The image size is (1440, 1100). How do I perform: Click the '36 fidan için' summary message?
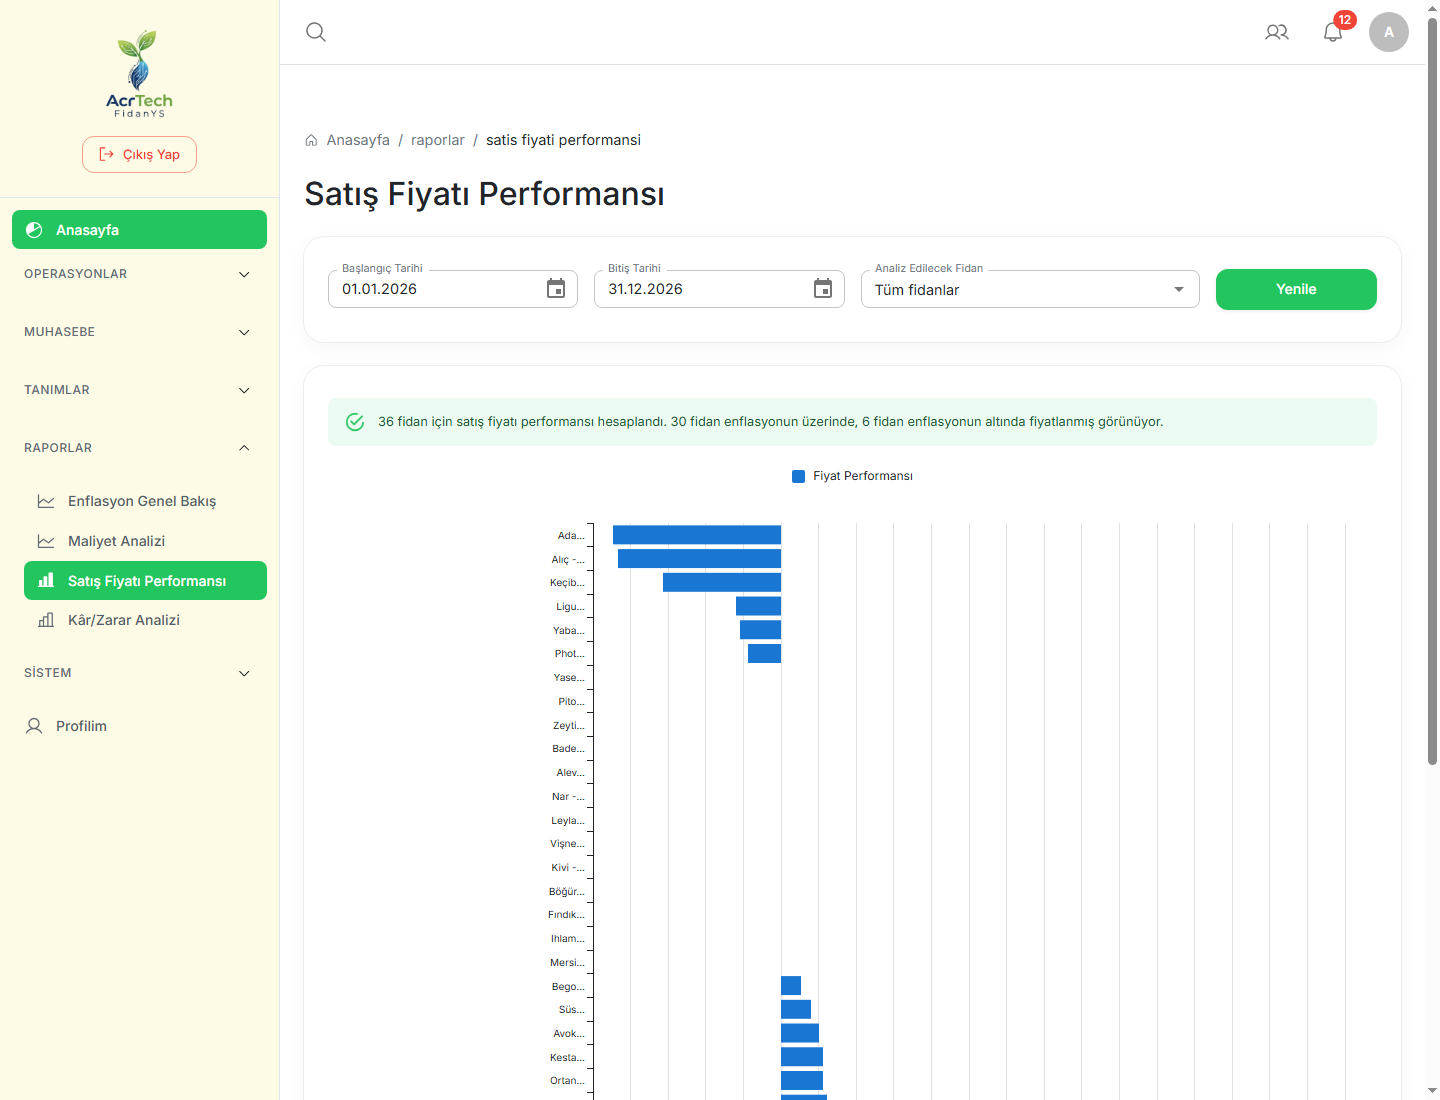tap(770, 422)
